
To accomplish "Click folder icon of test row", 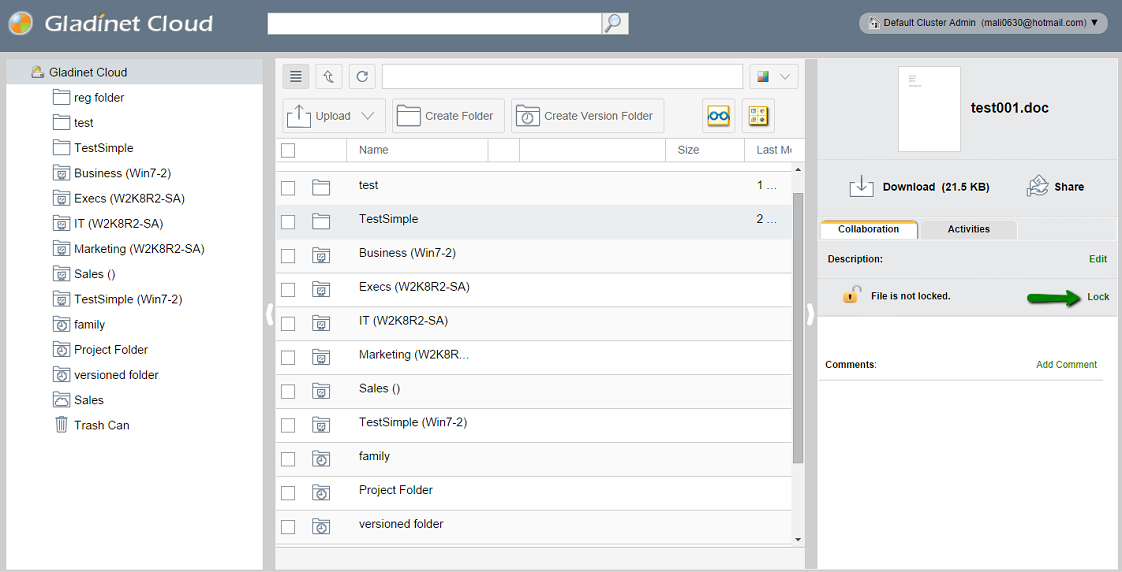I will [x=321, y=188].
